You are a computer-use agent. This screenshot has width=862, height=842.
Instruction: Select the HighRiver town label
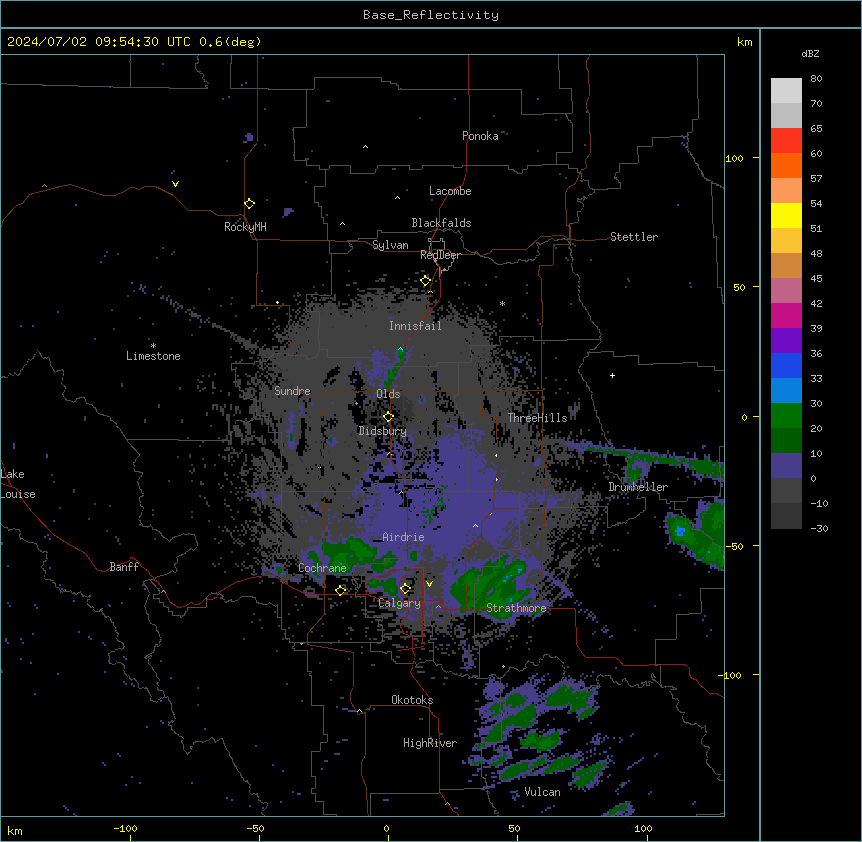coord(430,743)
